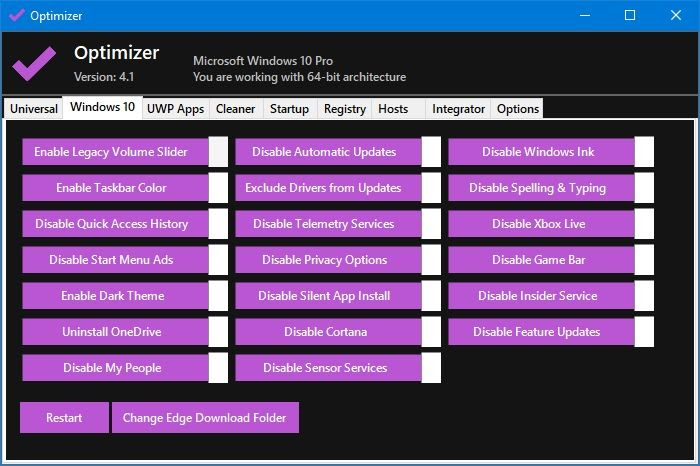The width and height of the screenshot is (700, 466).
Task: Toggle status box beside Disable Quick Access History
Action: point(218,224)
